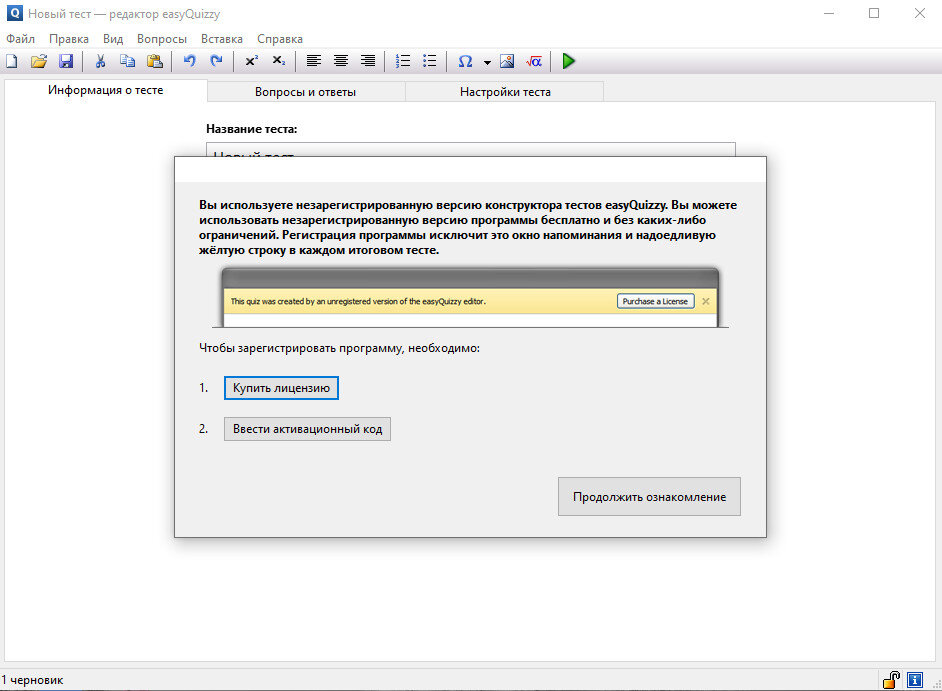
Task: Insert special symbol Omega icon
Action: coord(465,61)
